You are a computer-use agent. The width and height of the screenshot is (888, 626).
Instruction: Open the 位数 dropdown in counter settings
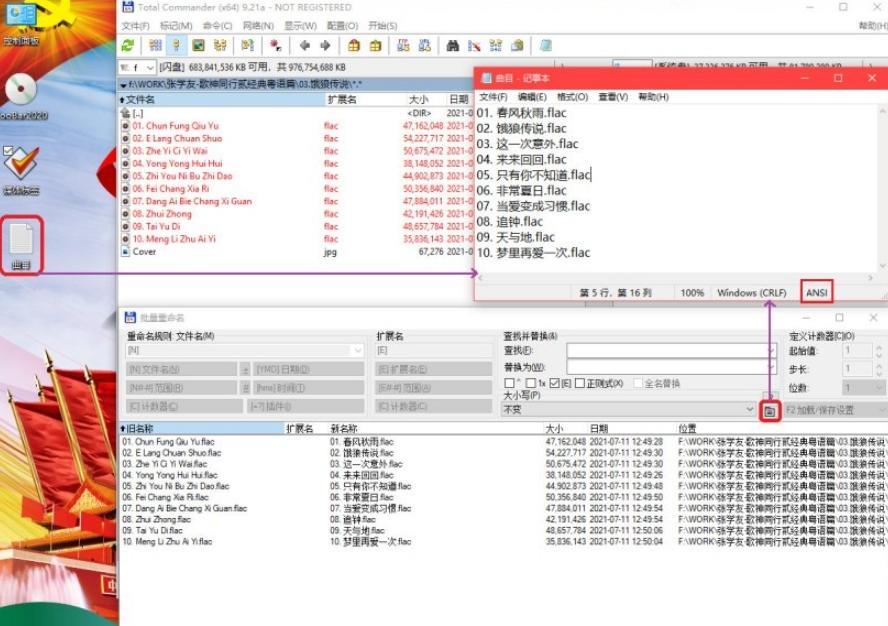click(x=863, y=388)
